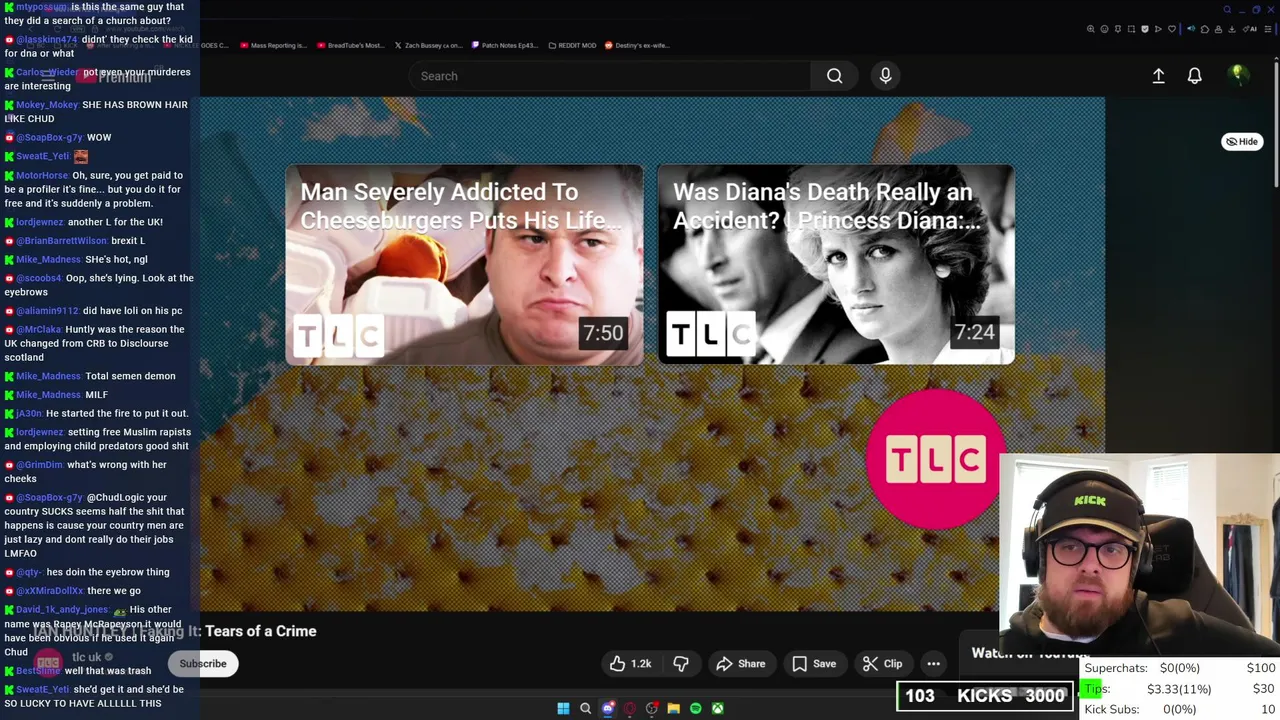Click the YouTube search magnifier button
1280x720 pixels.
834,76
